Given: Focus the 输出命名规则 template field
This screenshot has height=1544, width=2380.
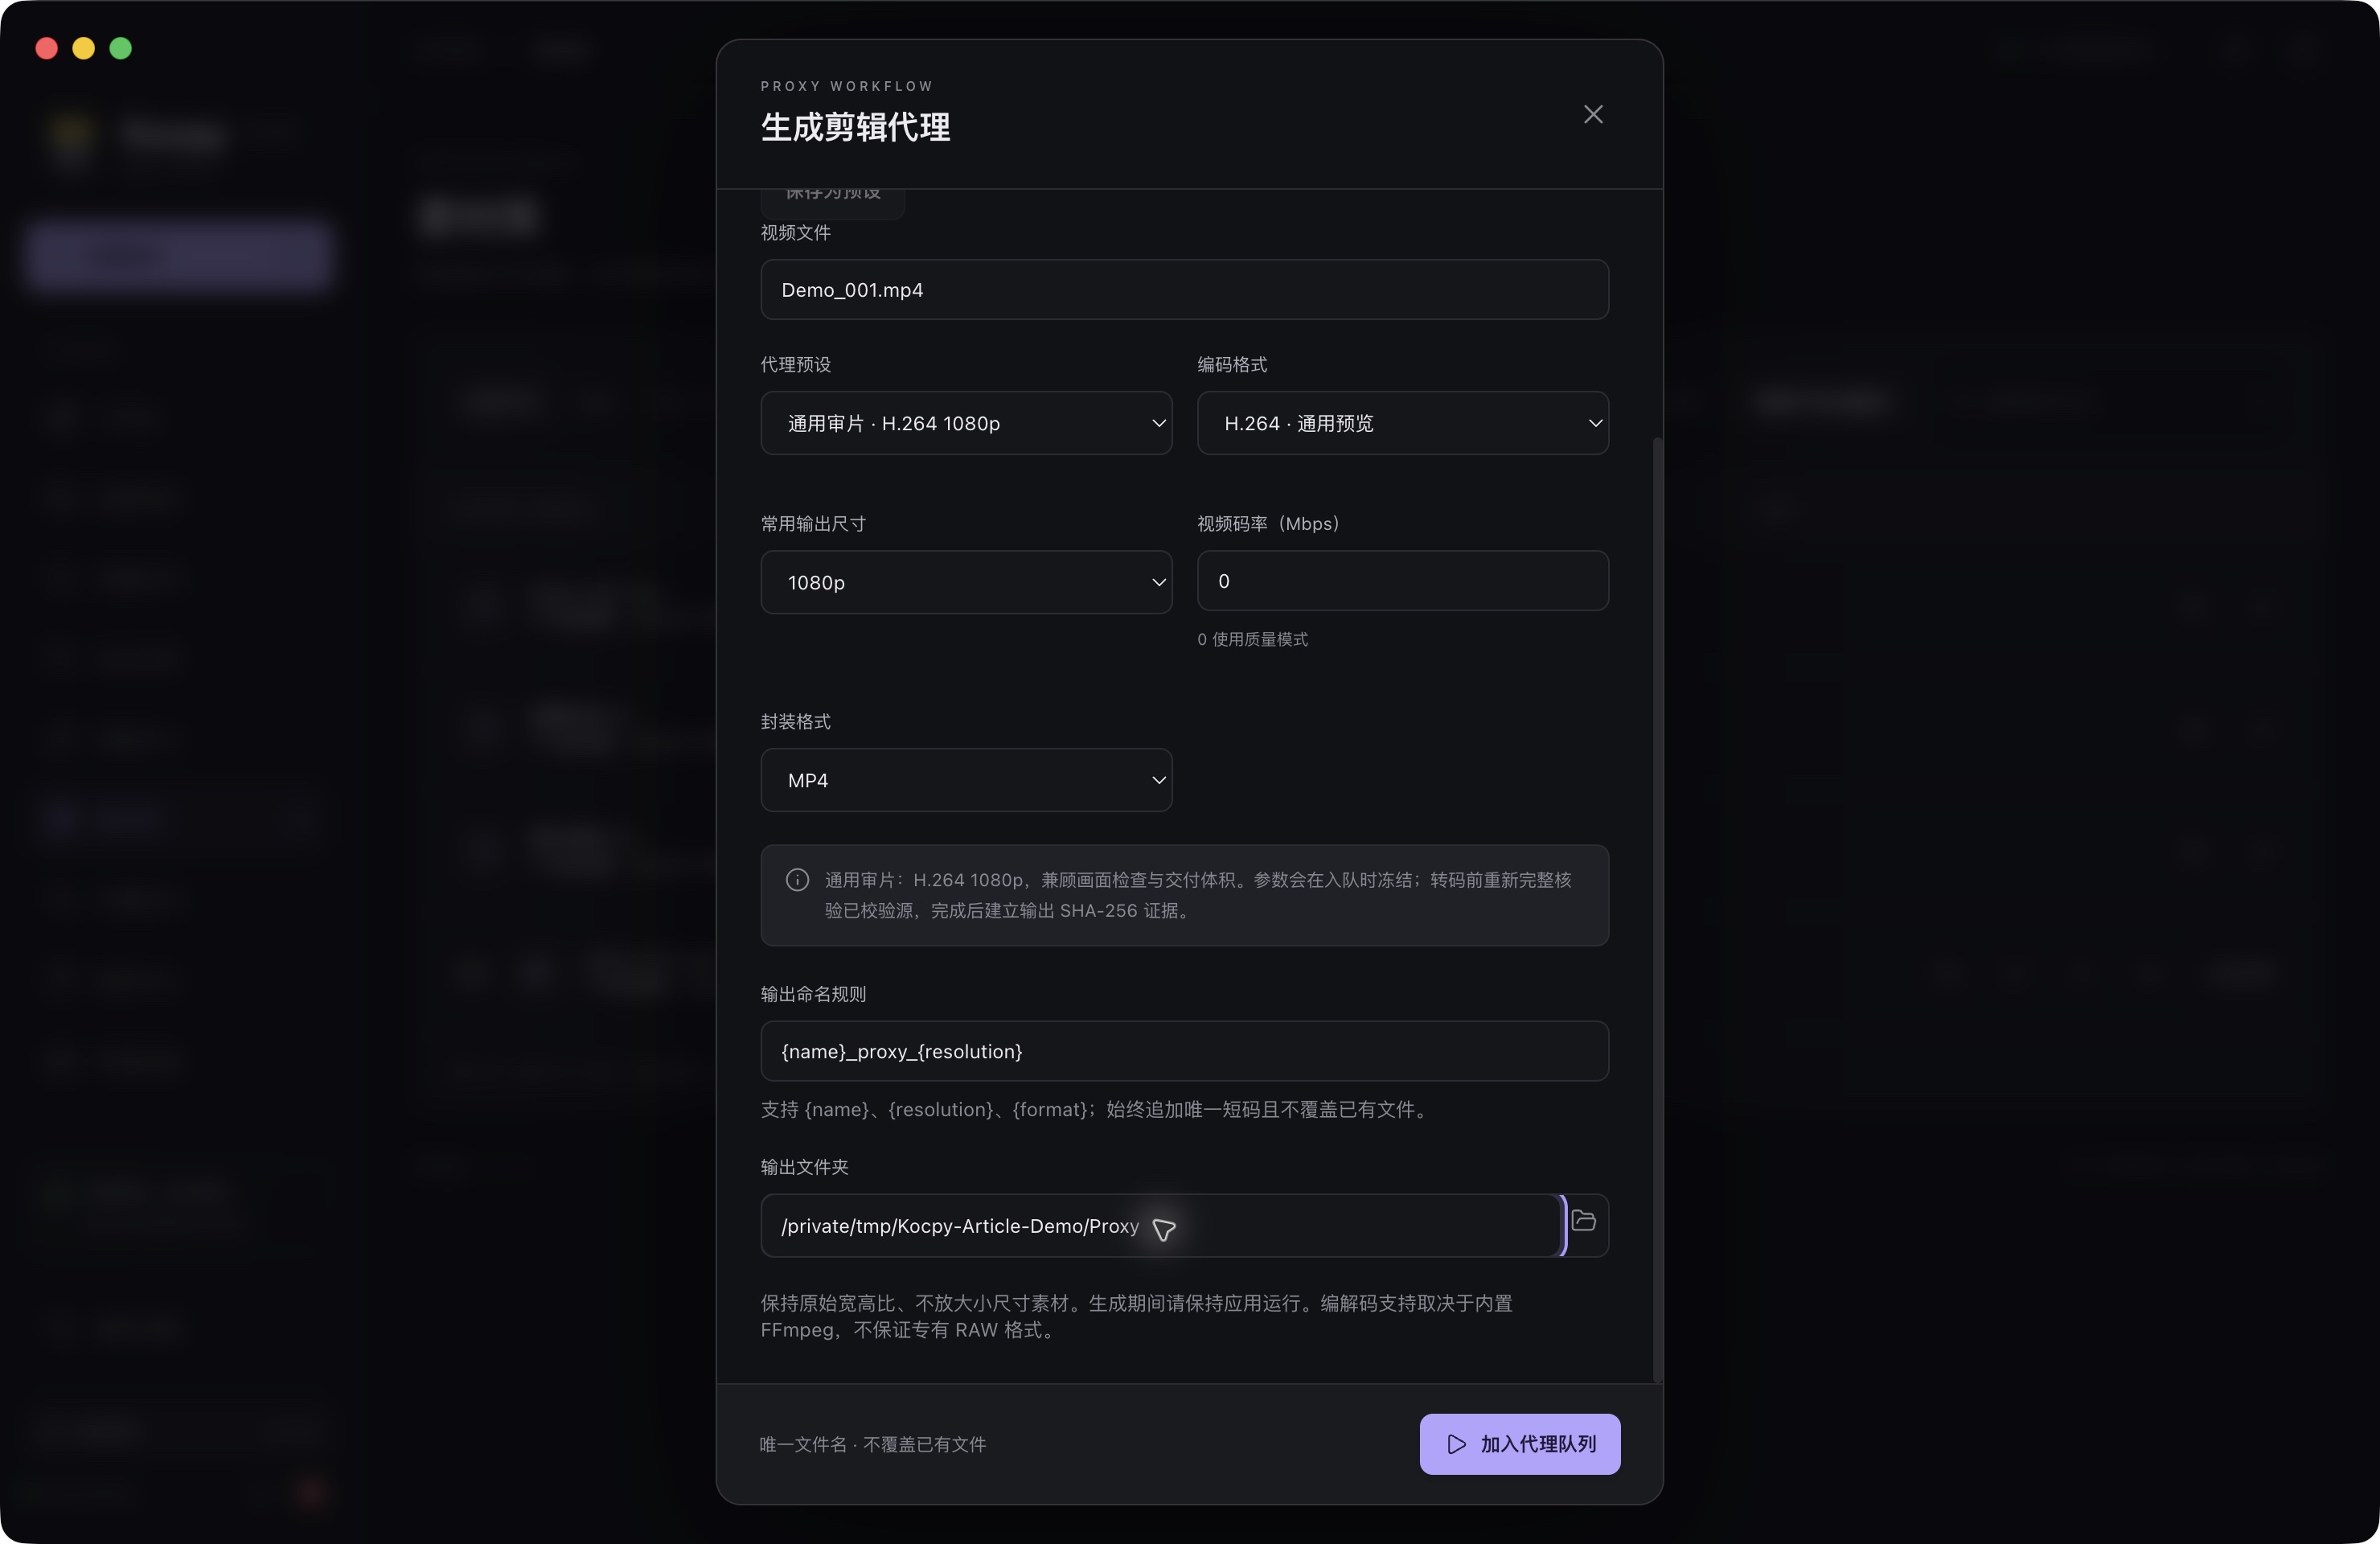Looking at the screenshot, I should pos(1184,1051).
